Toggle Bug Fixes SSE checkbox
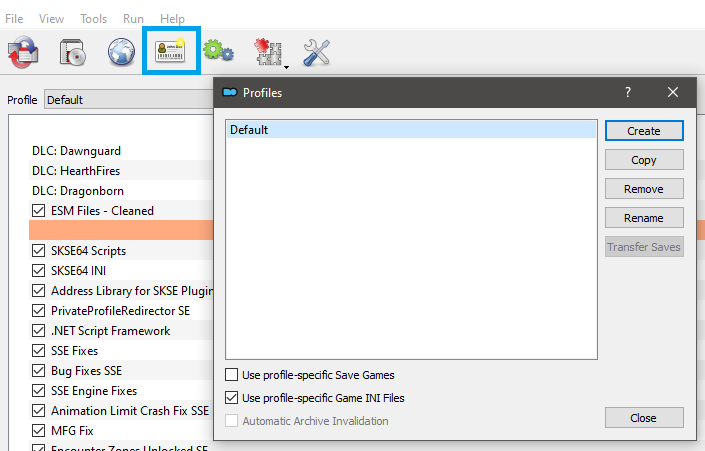The height and width of the screenshot is (451, 705). (x=39, y=371)
